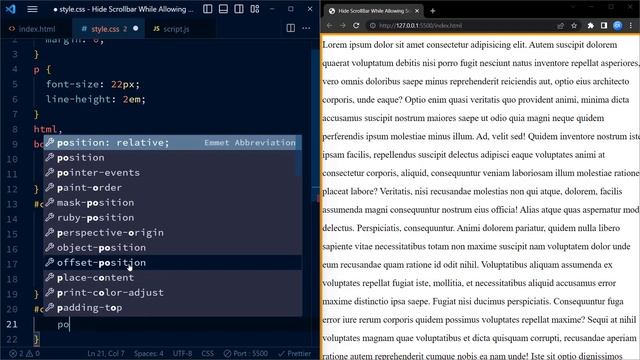Click the site information icon in the address bar

click(x=372, y=25)
